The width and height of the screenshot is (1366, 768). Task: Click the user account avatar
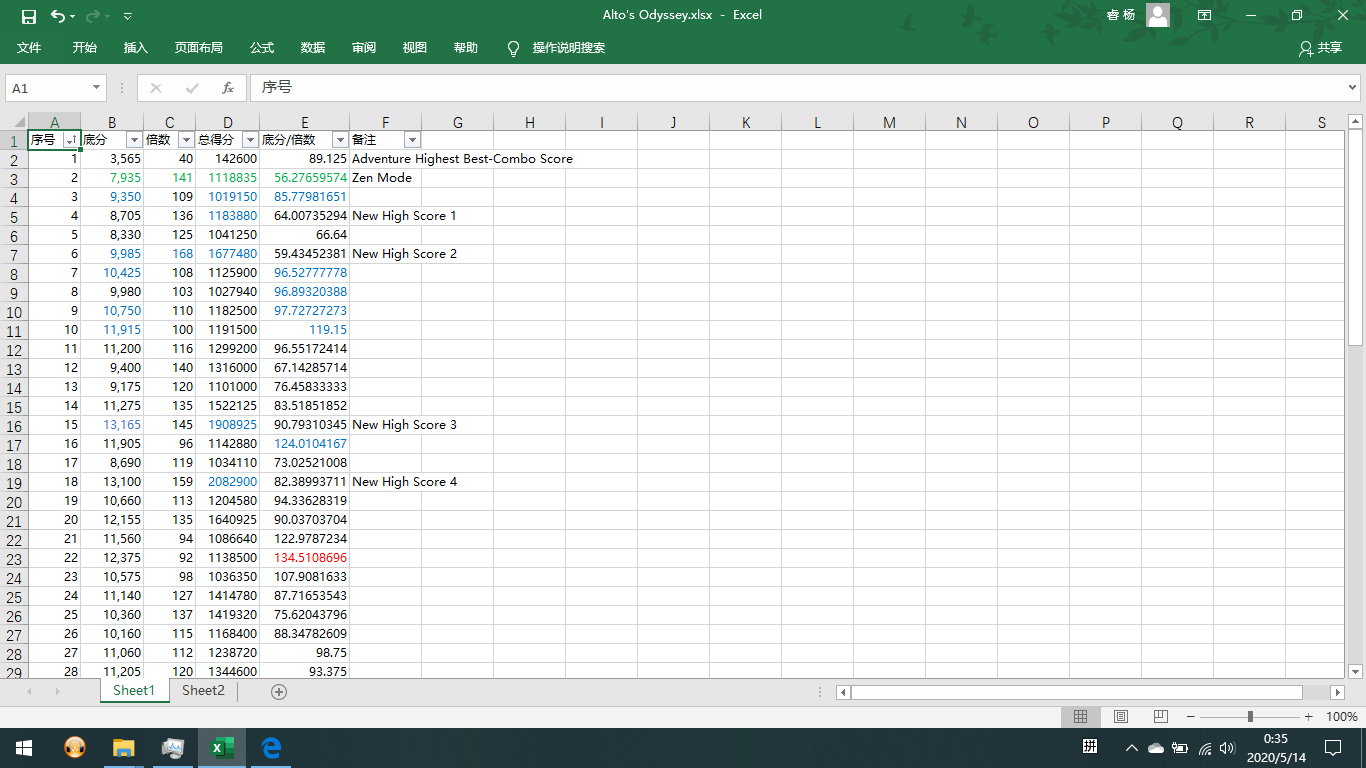(1158, 15)
